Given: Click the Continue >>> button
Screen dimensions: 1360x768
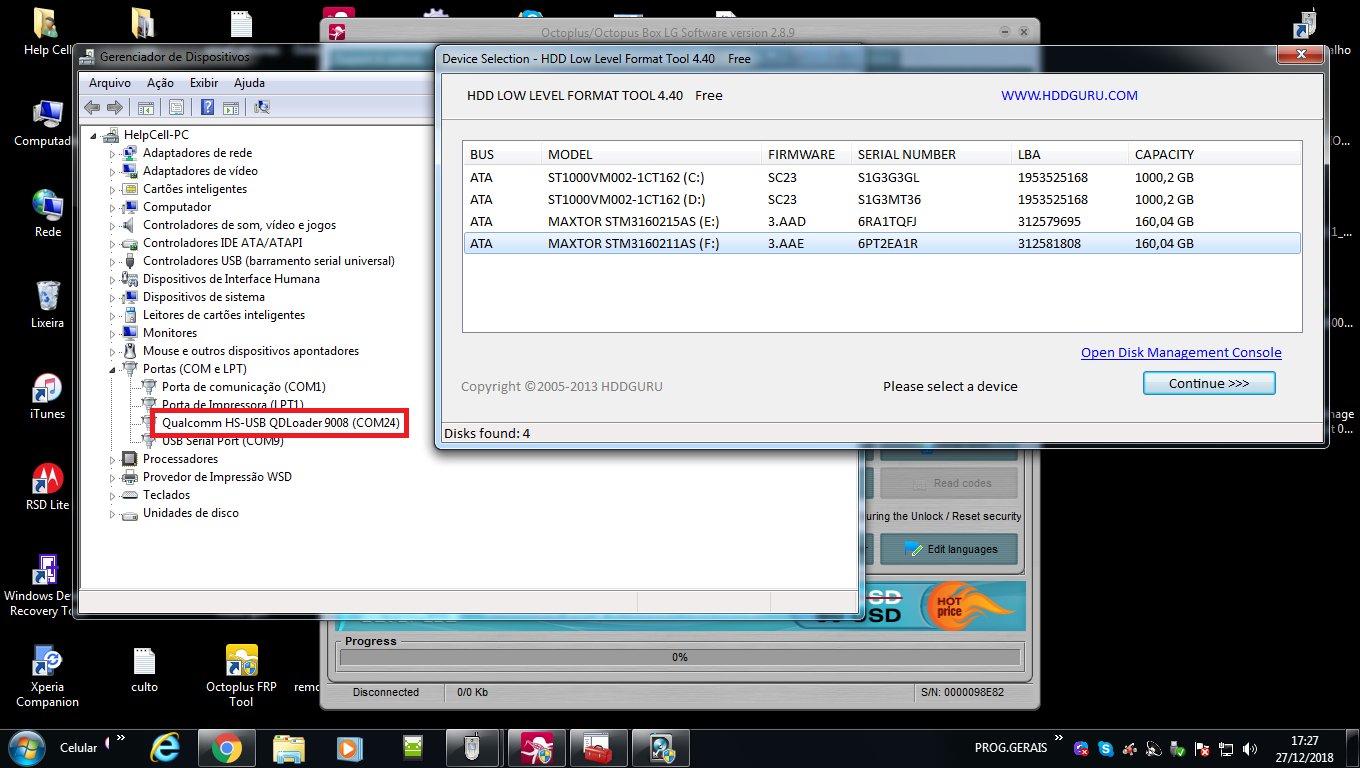Looking at the screenshot, I should click(1209, 383).
